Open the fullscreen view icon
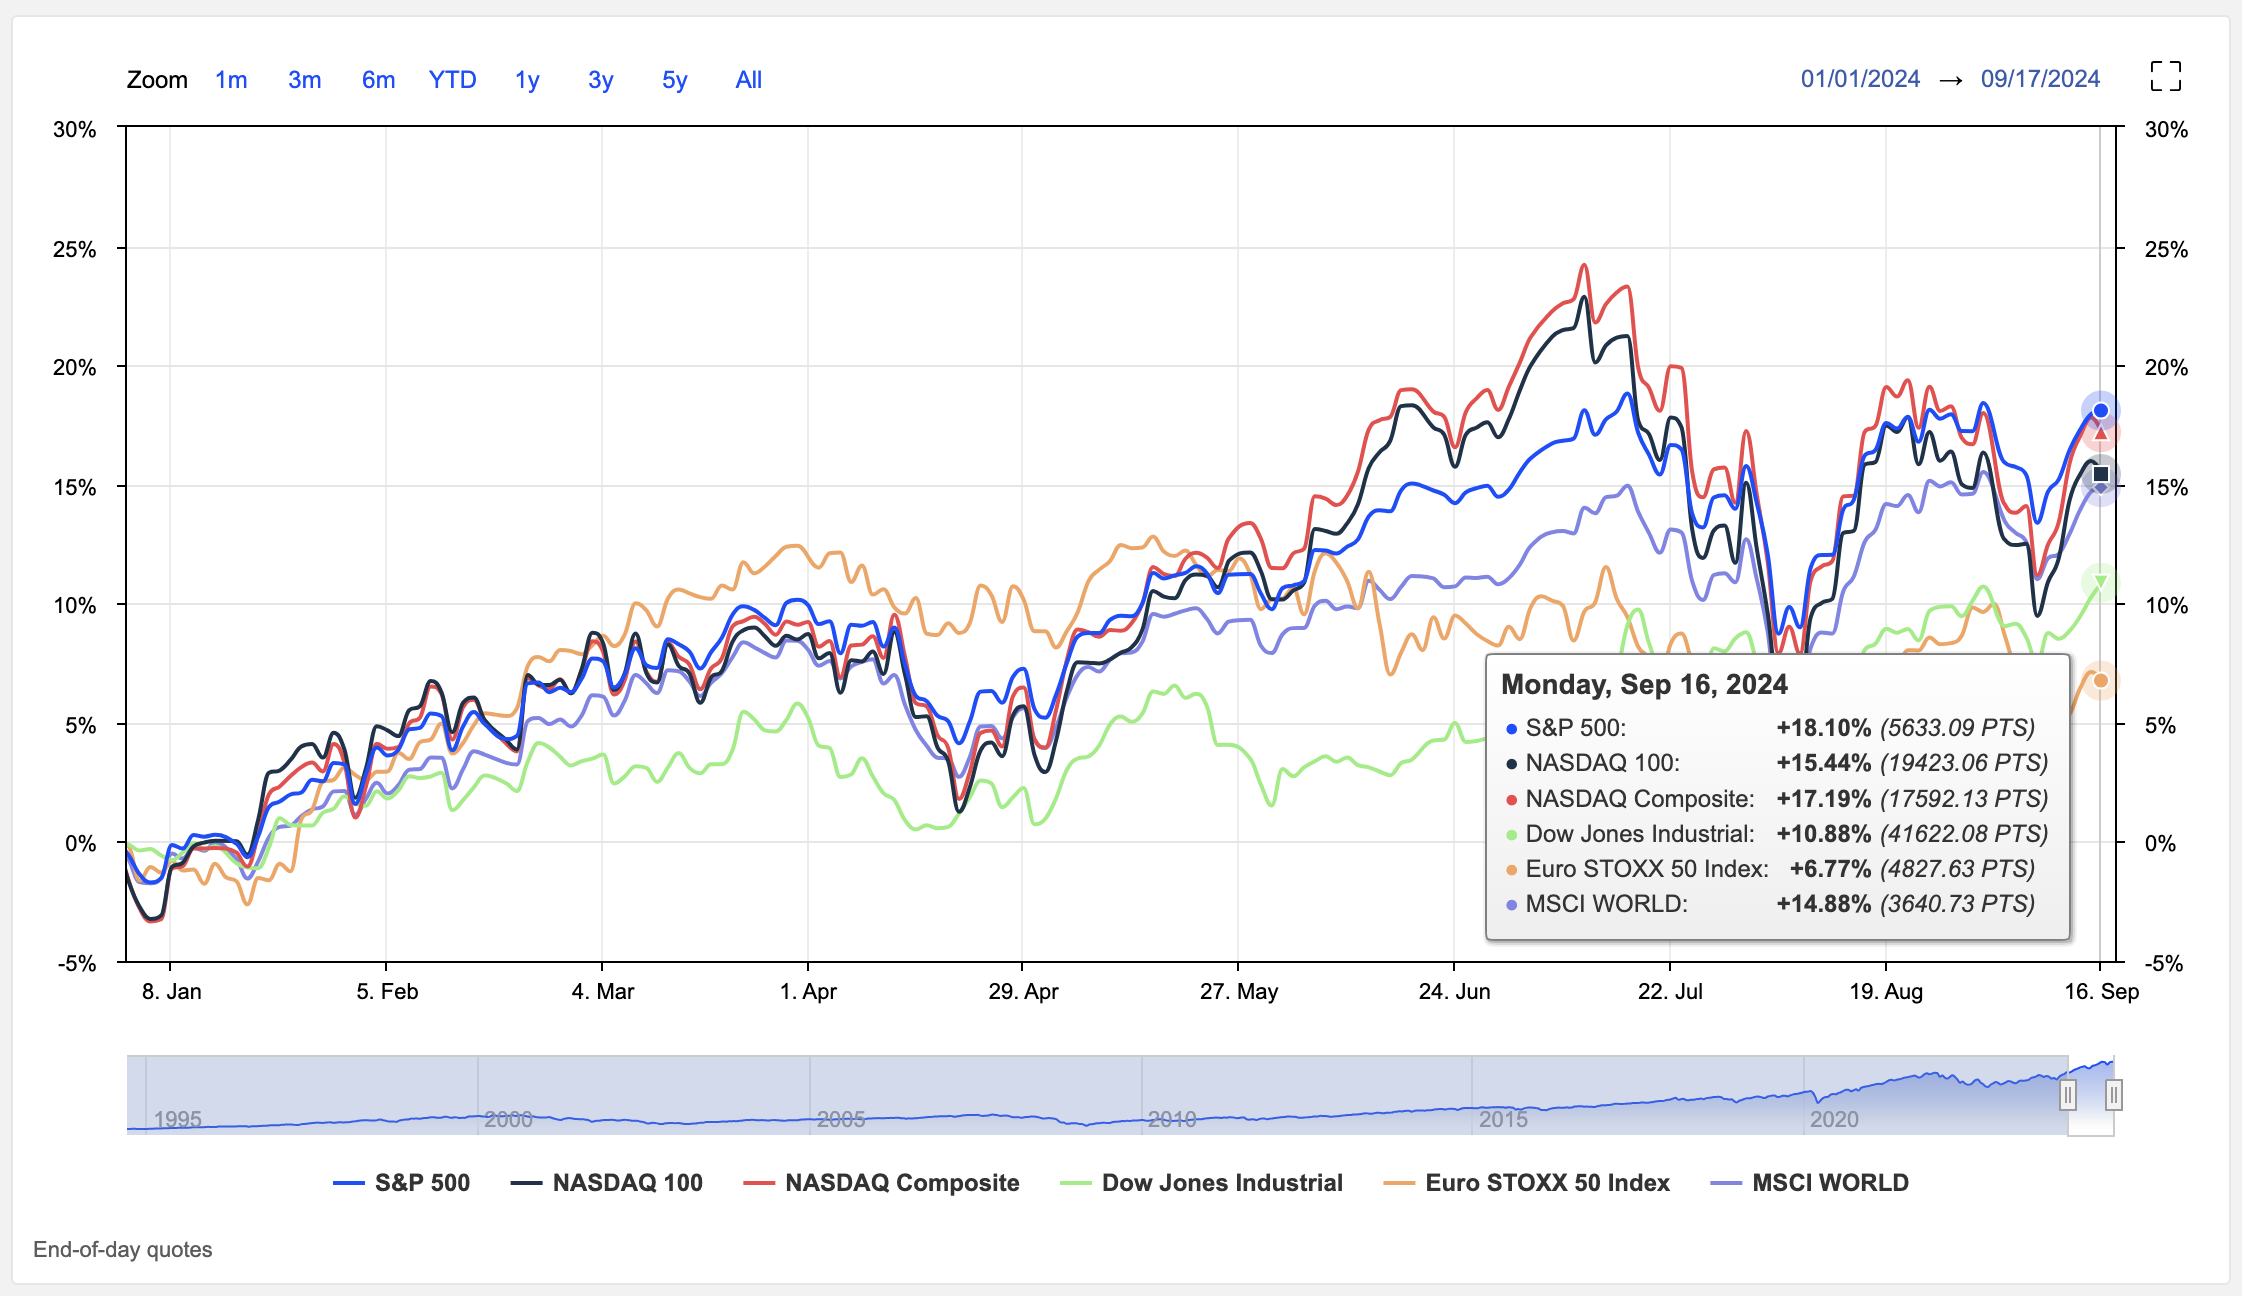 (2165, 76)
